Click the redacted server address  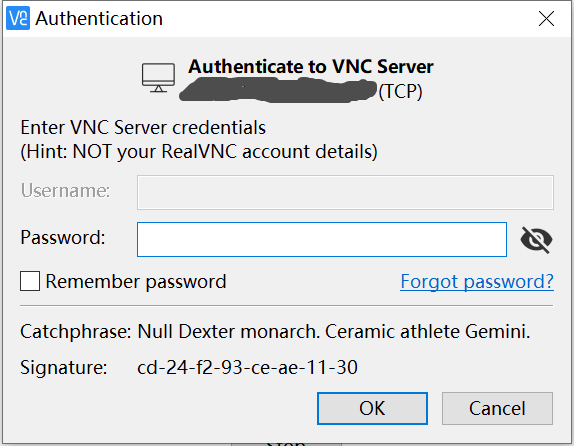coord(278,90)
